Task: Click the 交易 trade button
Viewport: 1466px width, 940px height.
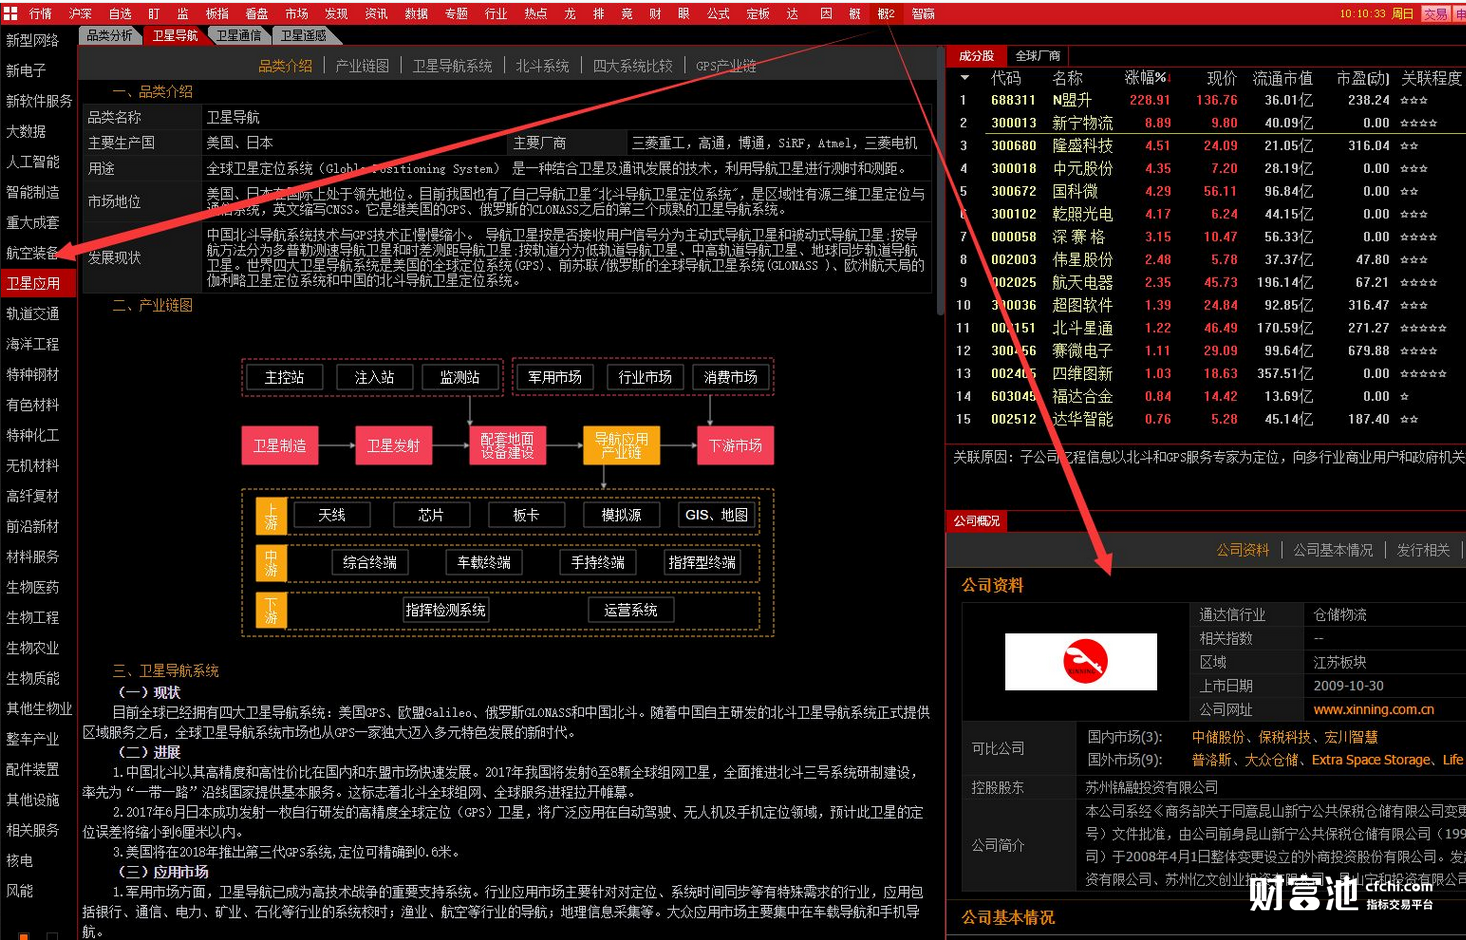Action: point(1436,14)
